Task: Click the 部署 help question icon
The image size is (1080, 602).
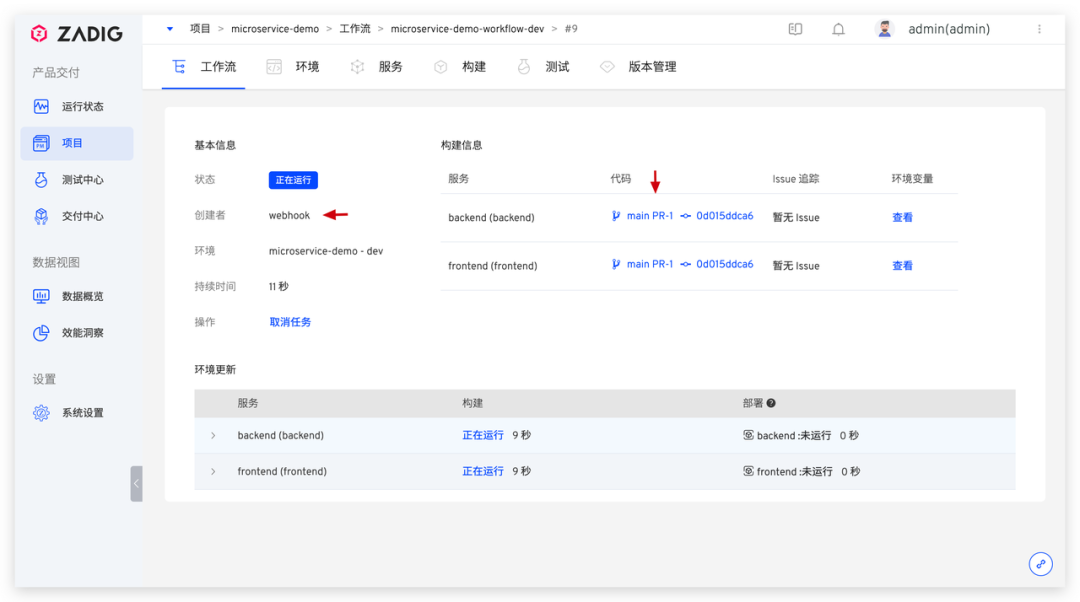Action: coord(771,404)
